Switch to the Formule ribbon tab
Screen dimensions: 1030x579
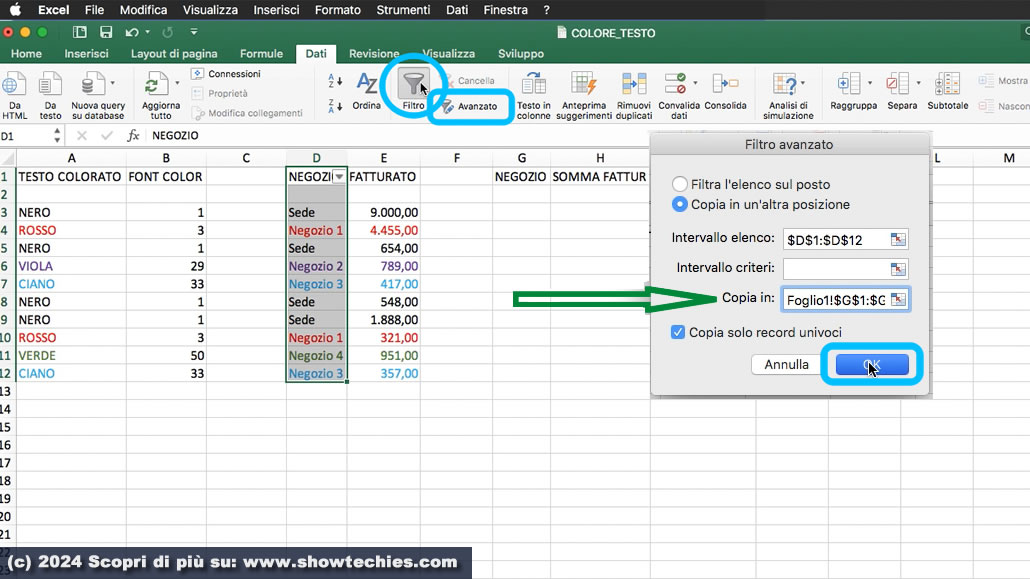[x=261, y=54]
